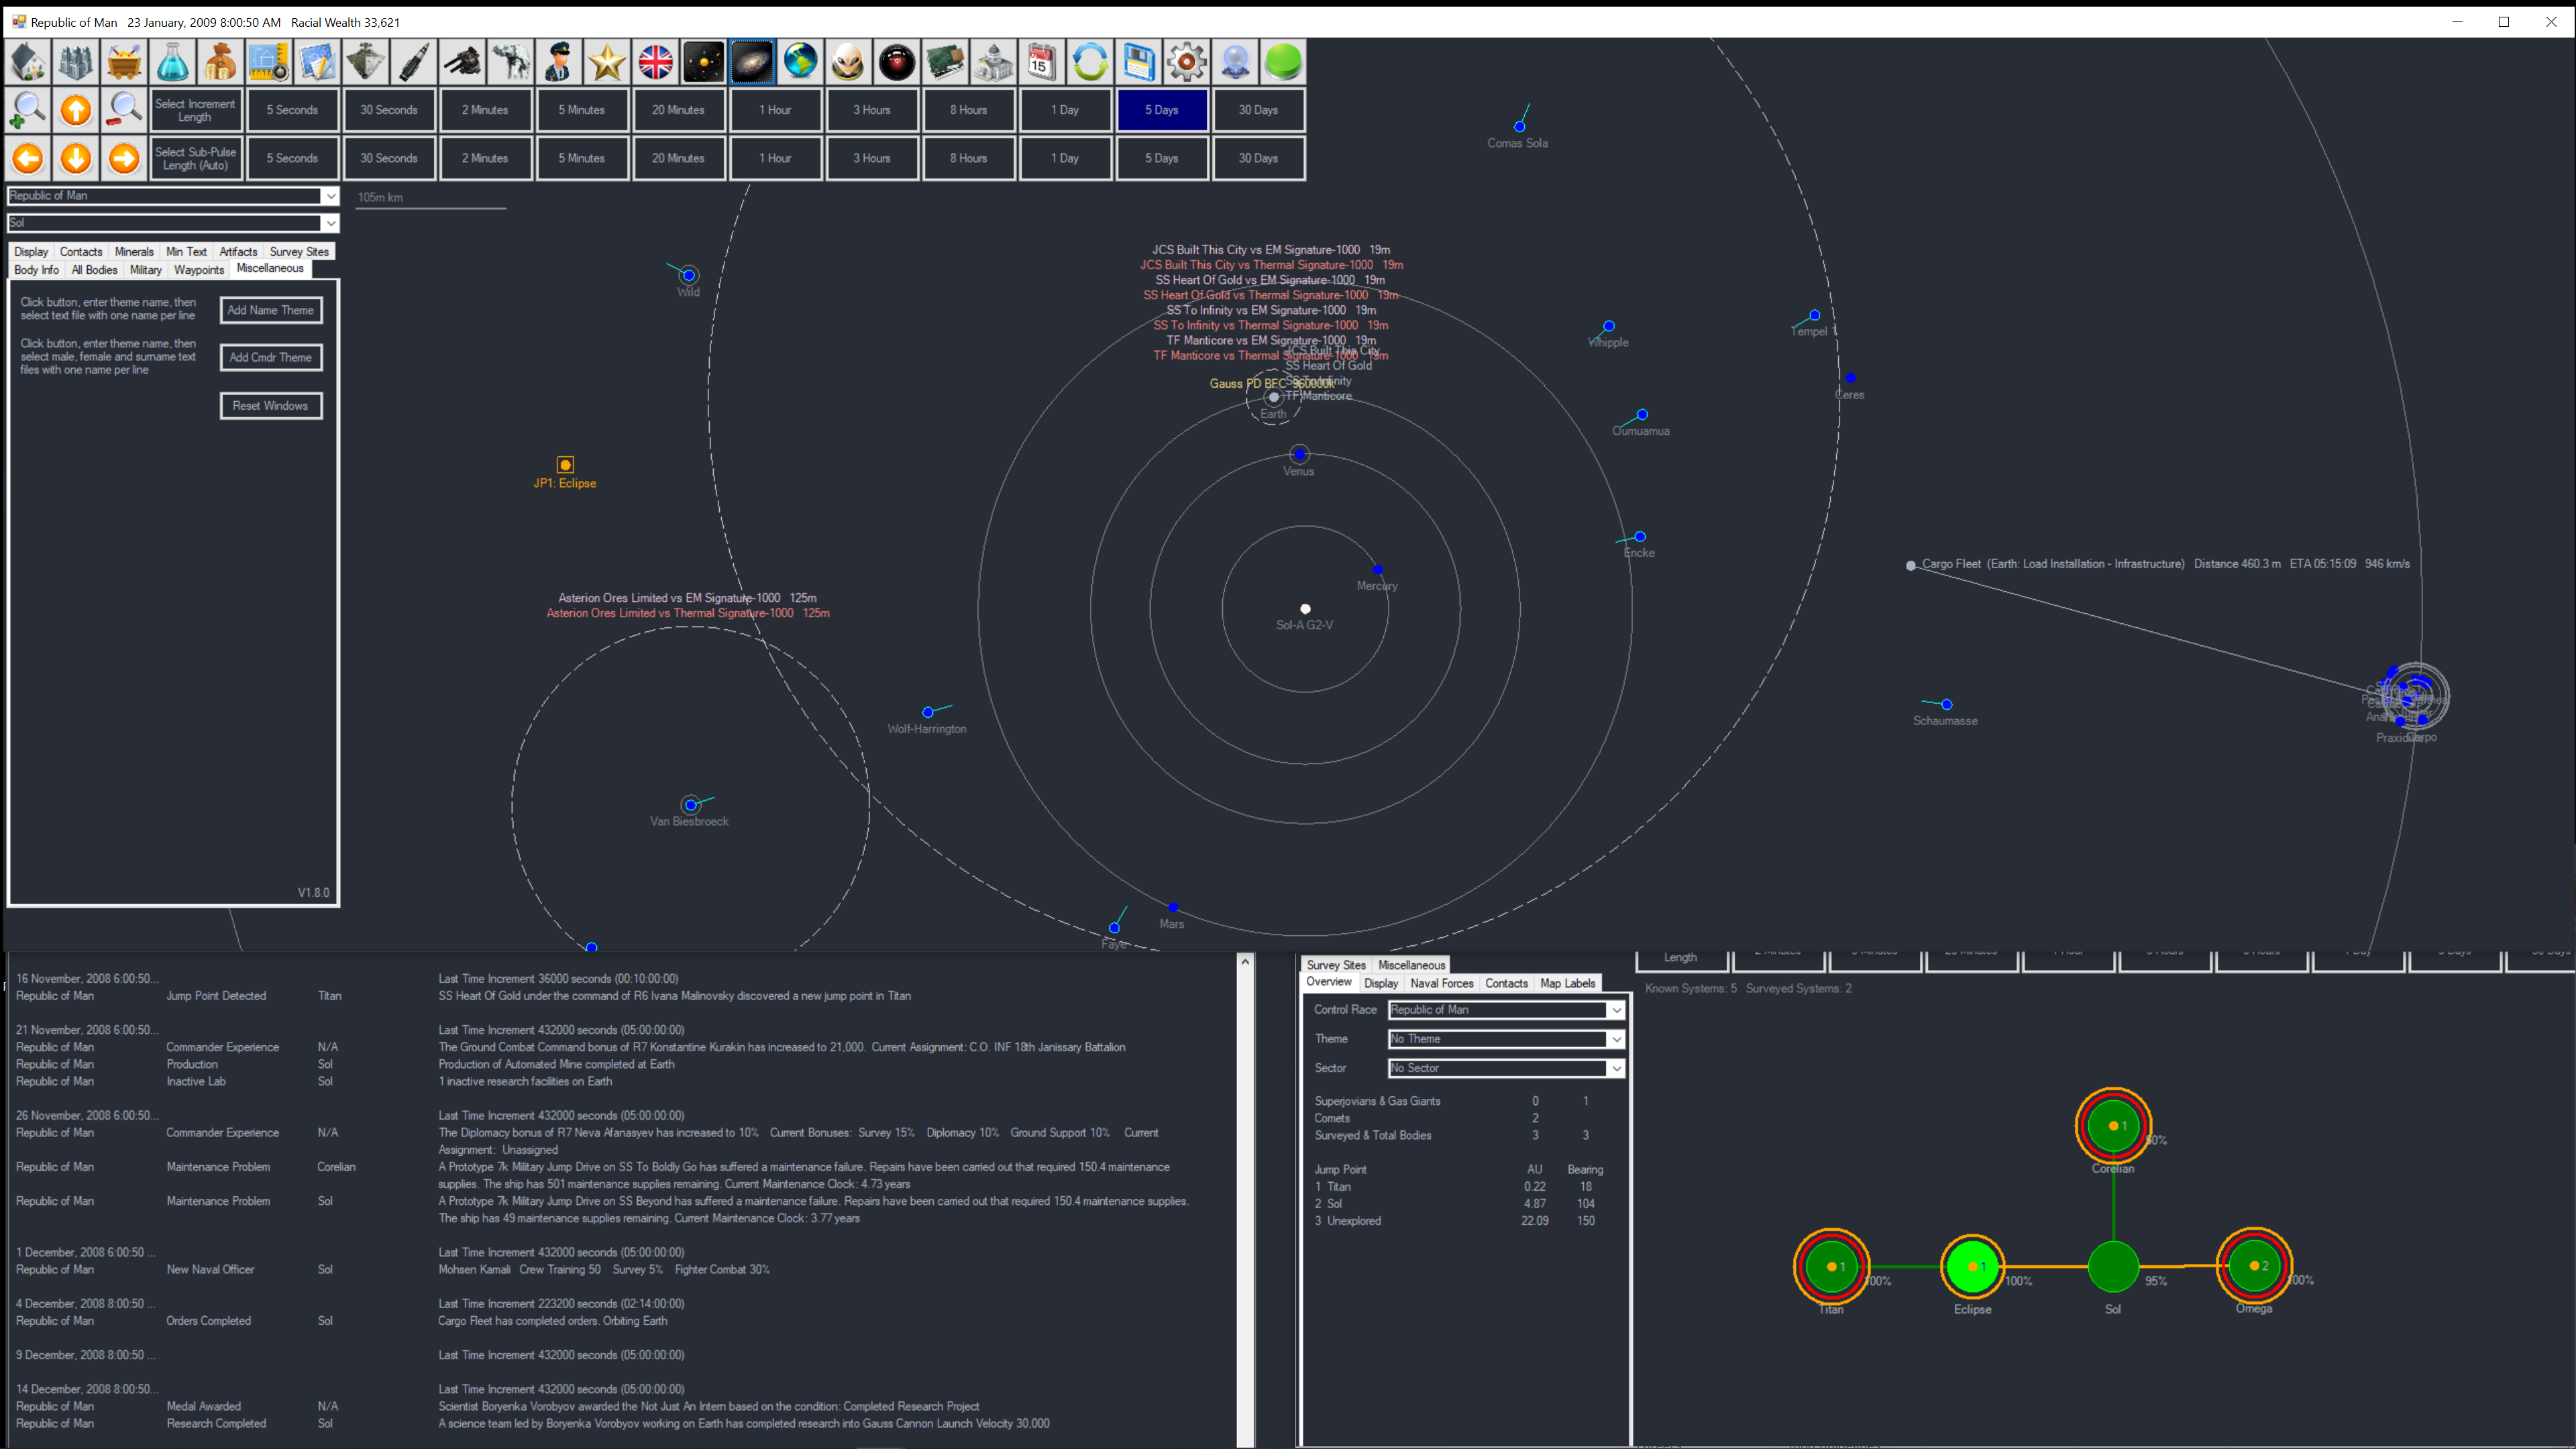Switch to the Military tab

click(145, 270)
